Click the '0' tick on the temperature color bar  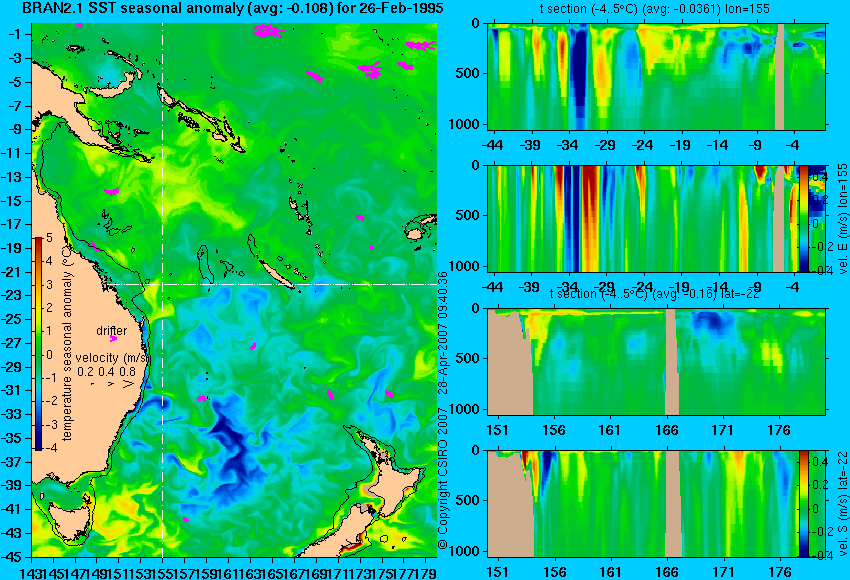coord(49,355)
